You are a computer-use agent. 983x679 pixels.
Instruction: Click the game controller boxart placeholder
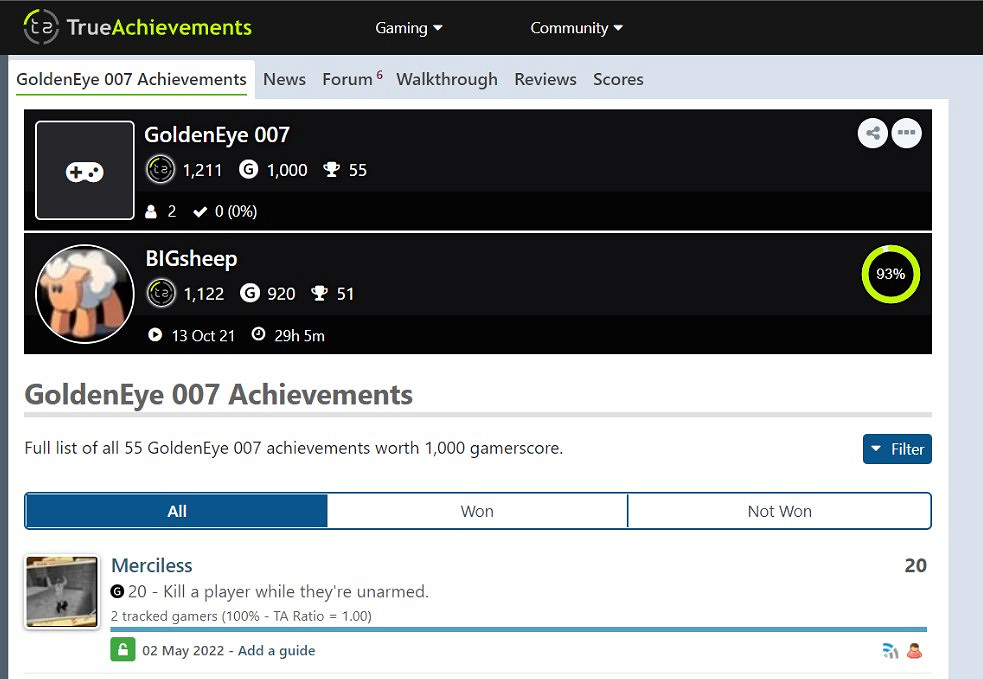85,171
